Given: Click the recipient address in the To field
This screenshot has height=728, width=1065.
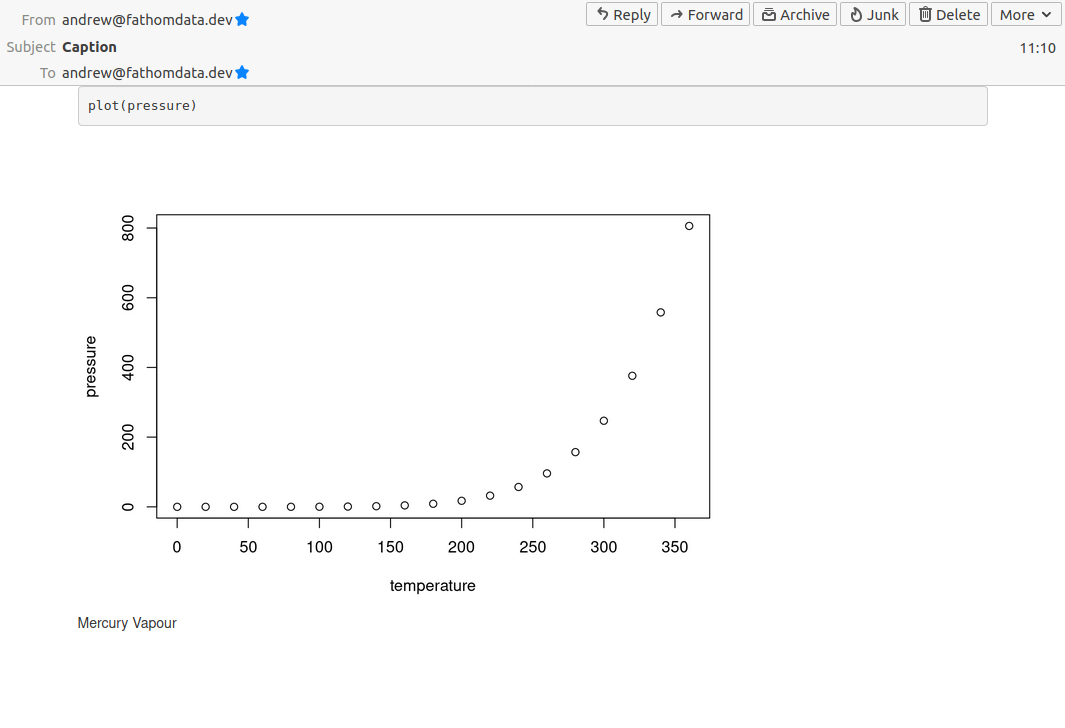Looking at the screenshot, I should click(x=147, y=73).
